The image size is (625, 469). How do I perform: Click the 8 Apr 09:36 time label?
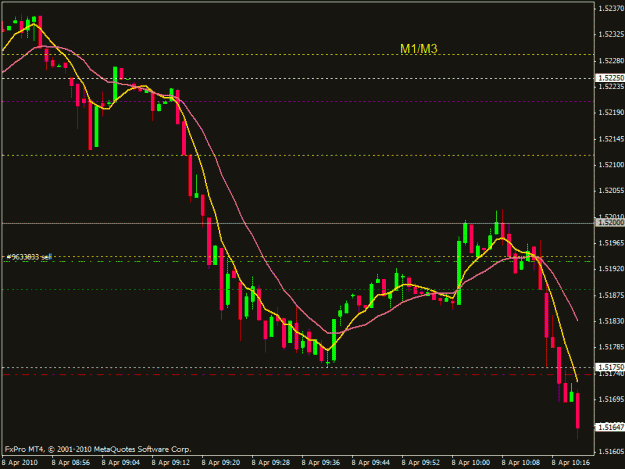click(320, 463)
